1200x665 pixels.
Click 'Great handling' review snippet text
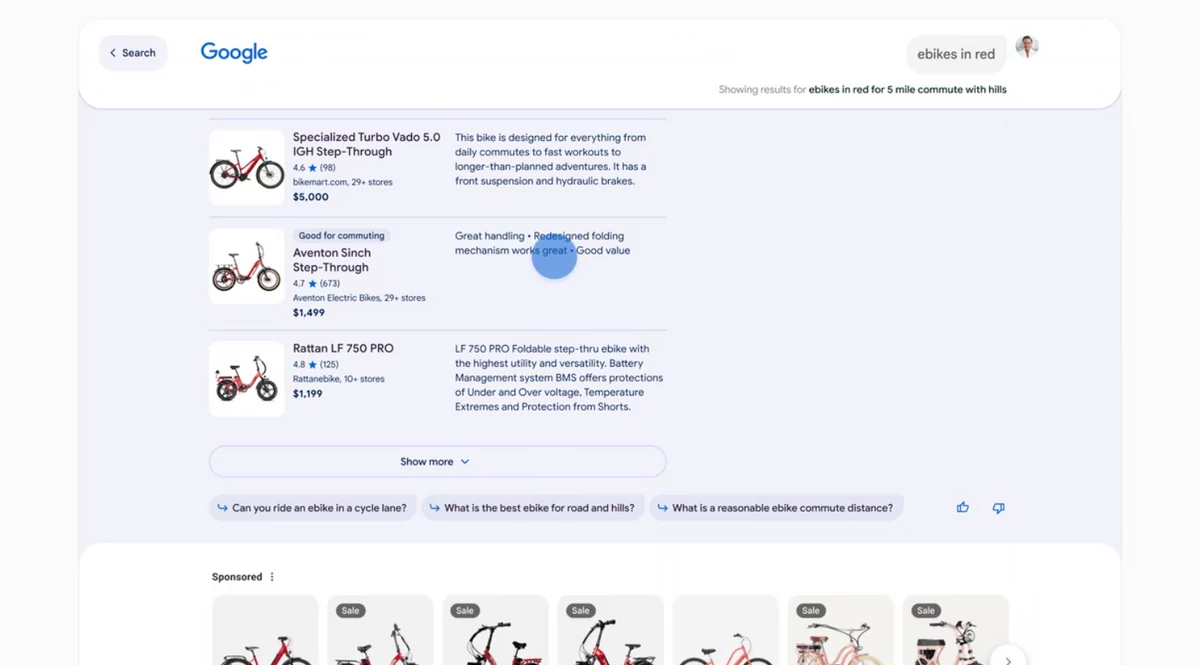click(489, 236)
